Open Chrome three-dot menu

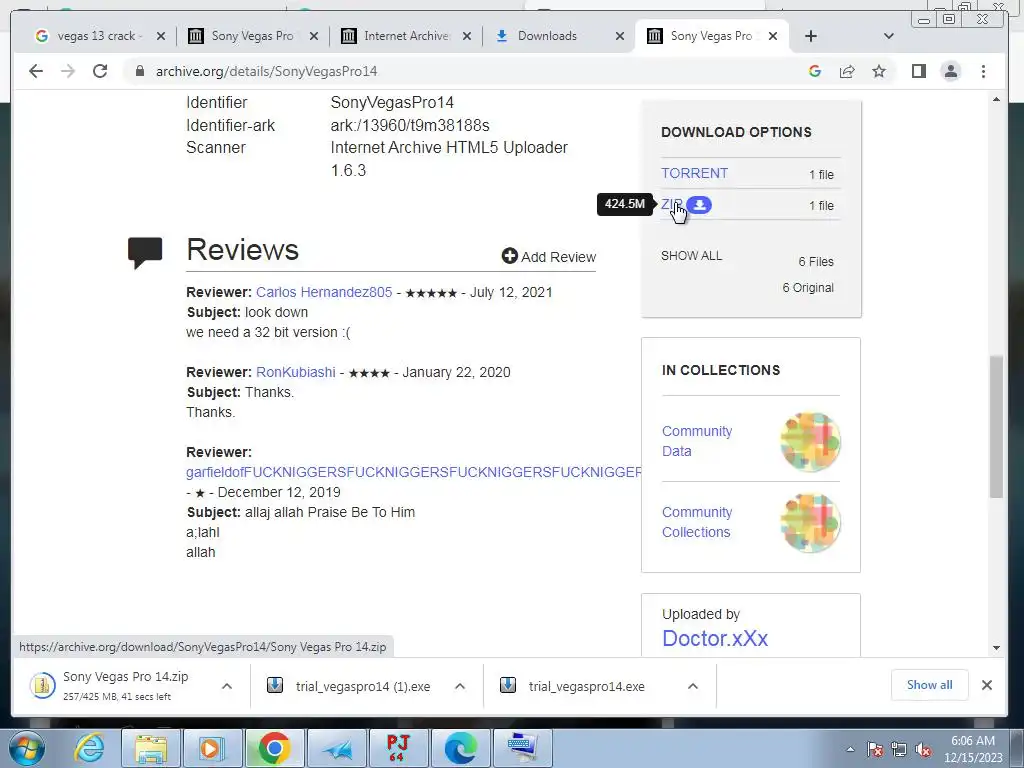(984, 71)
